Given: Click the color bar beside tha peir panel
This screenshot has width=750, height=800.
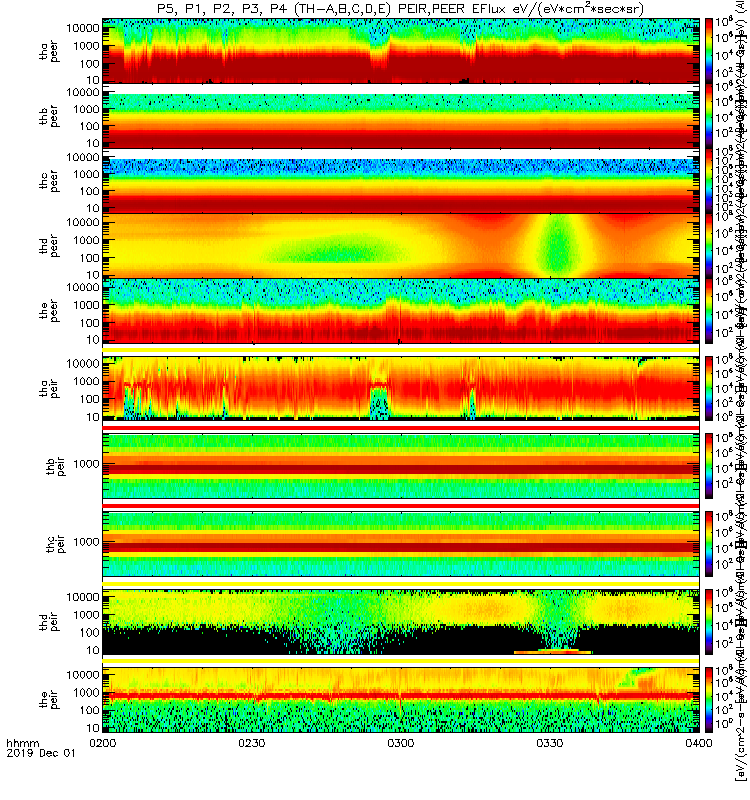Looking at the screenshot, I should click(709, 388).
